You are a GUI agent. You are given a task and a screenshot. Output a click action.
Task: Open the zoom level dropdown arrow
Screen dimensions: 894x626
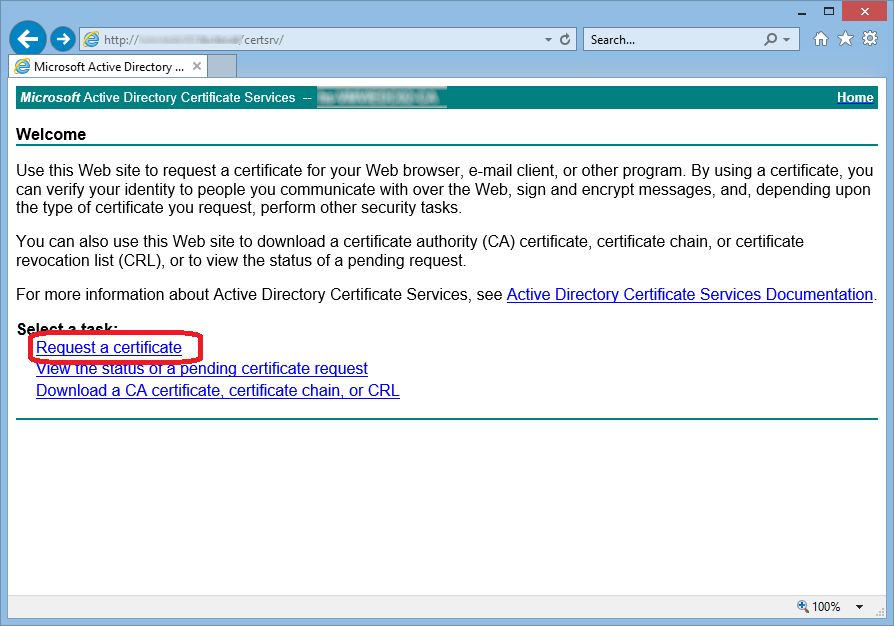(x=859, y=606)
